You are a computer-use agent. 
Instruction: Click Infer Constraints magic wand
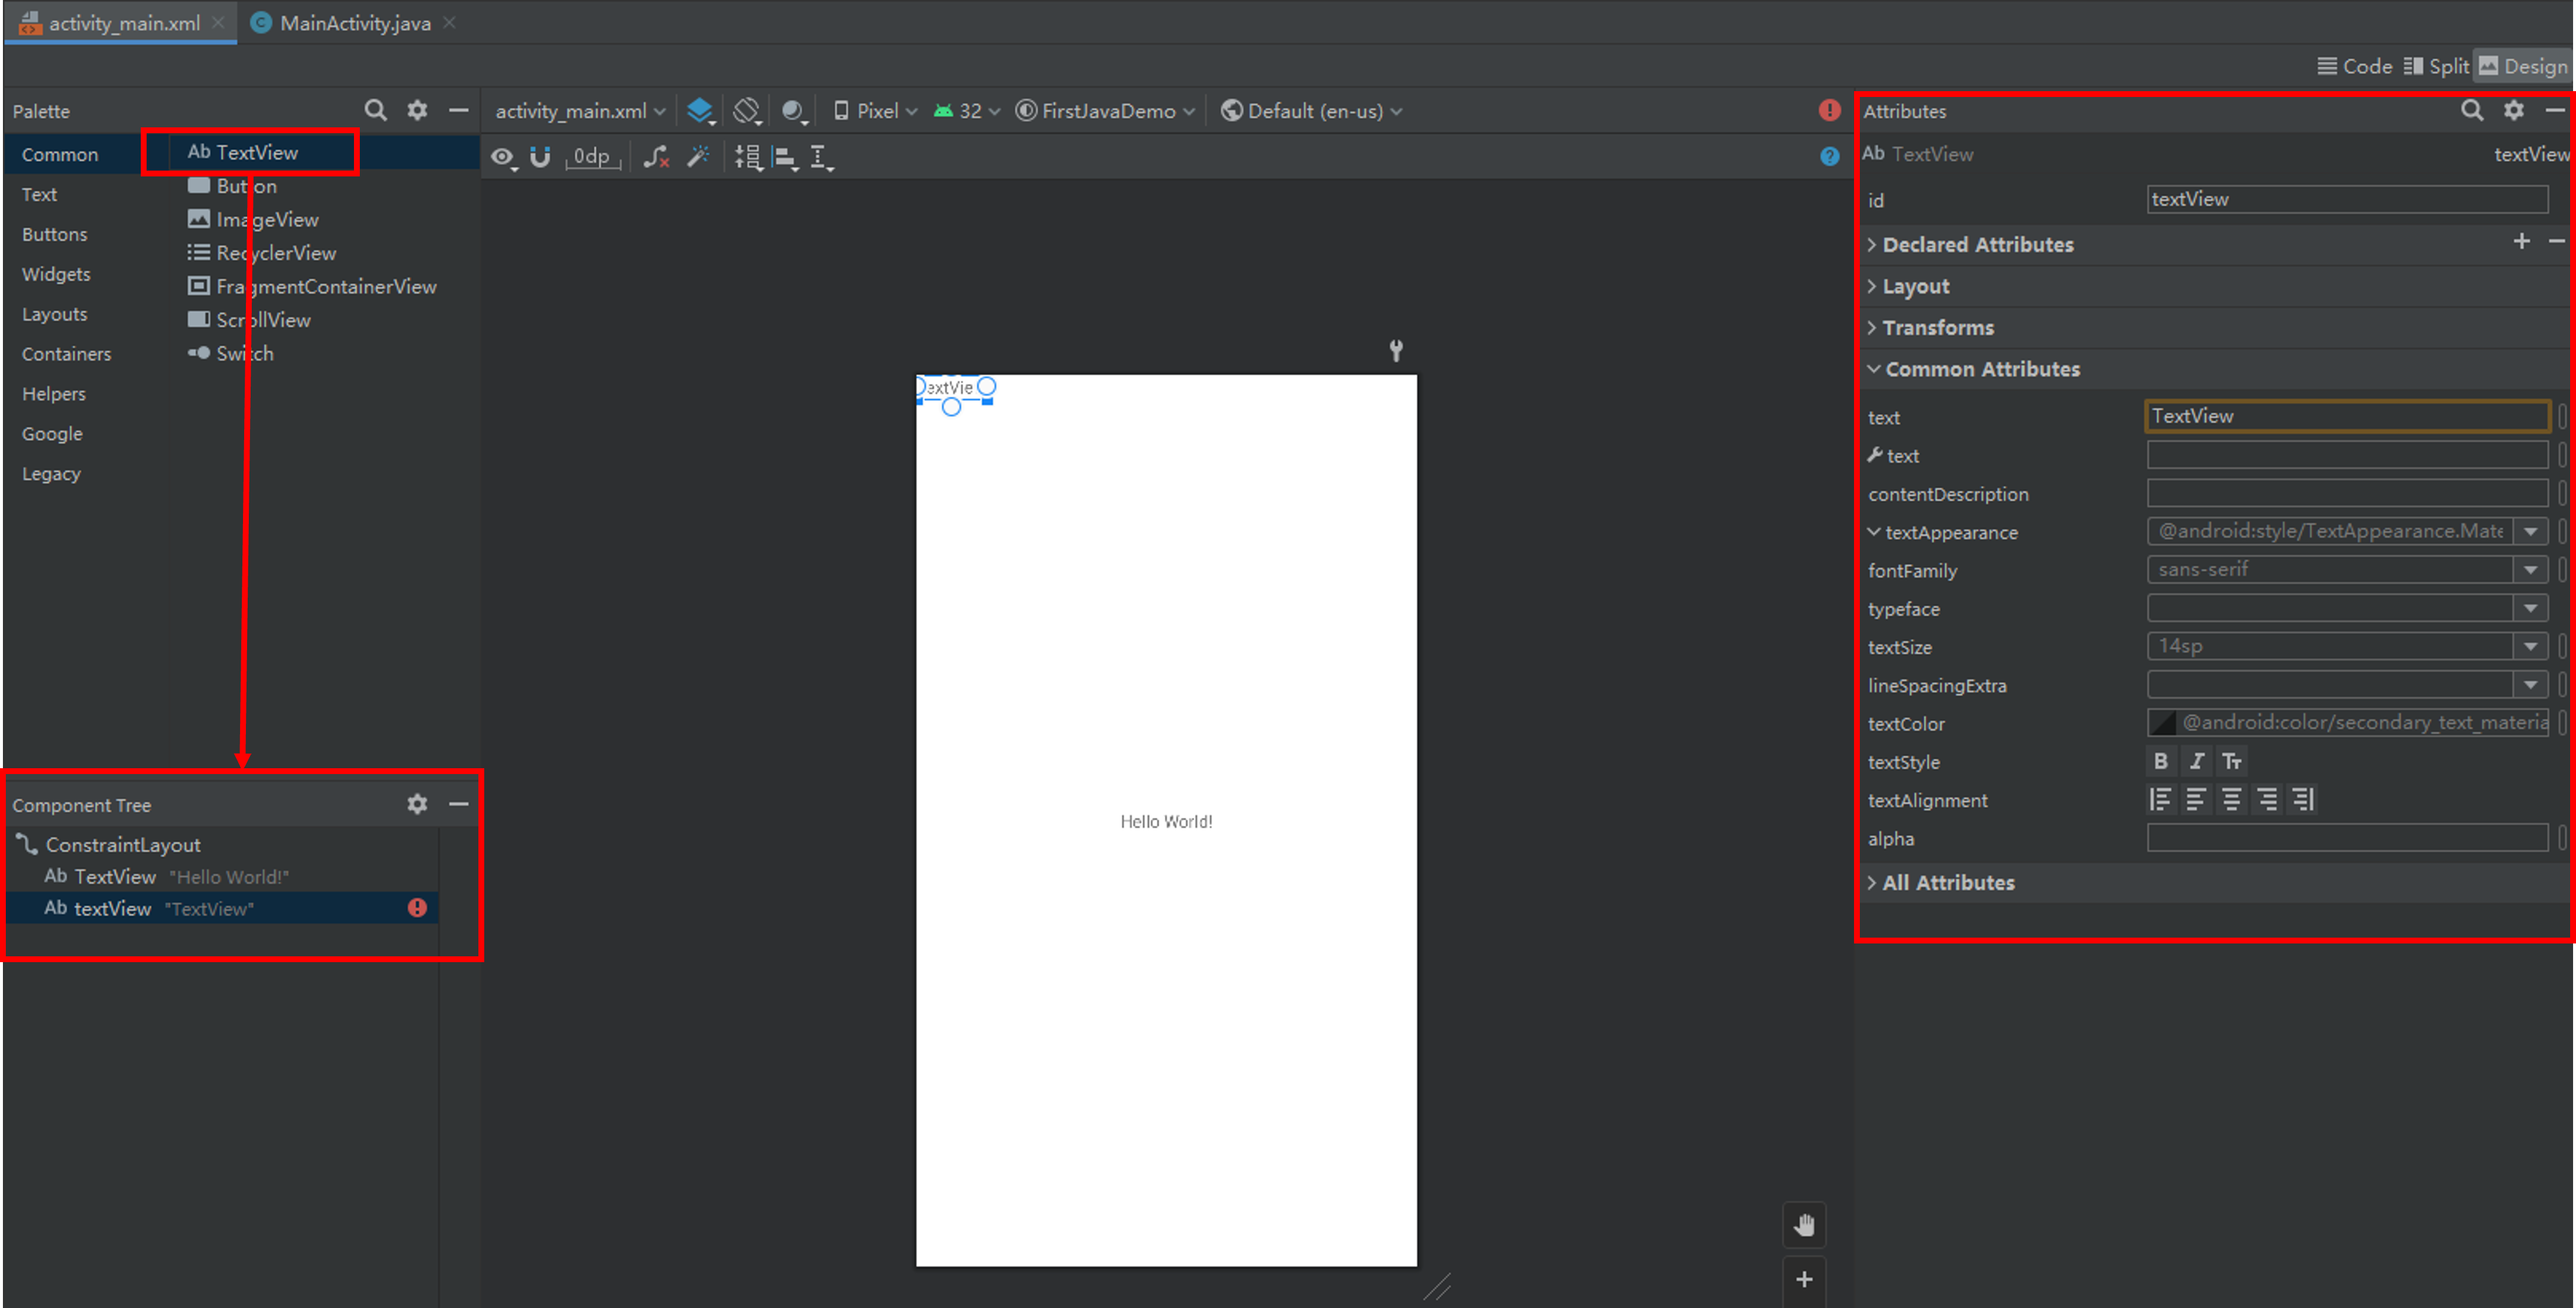coord(698,157)
